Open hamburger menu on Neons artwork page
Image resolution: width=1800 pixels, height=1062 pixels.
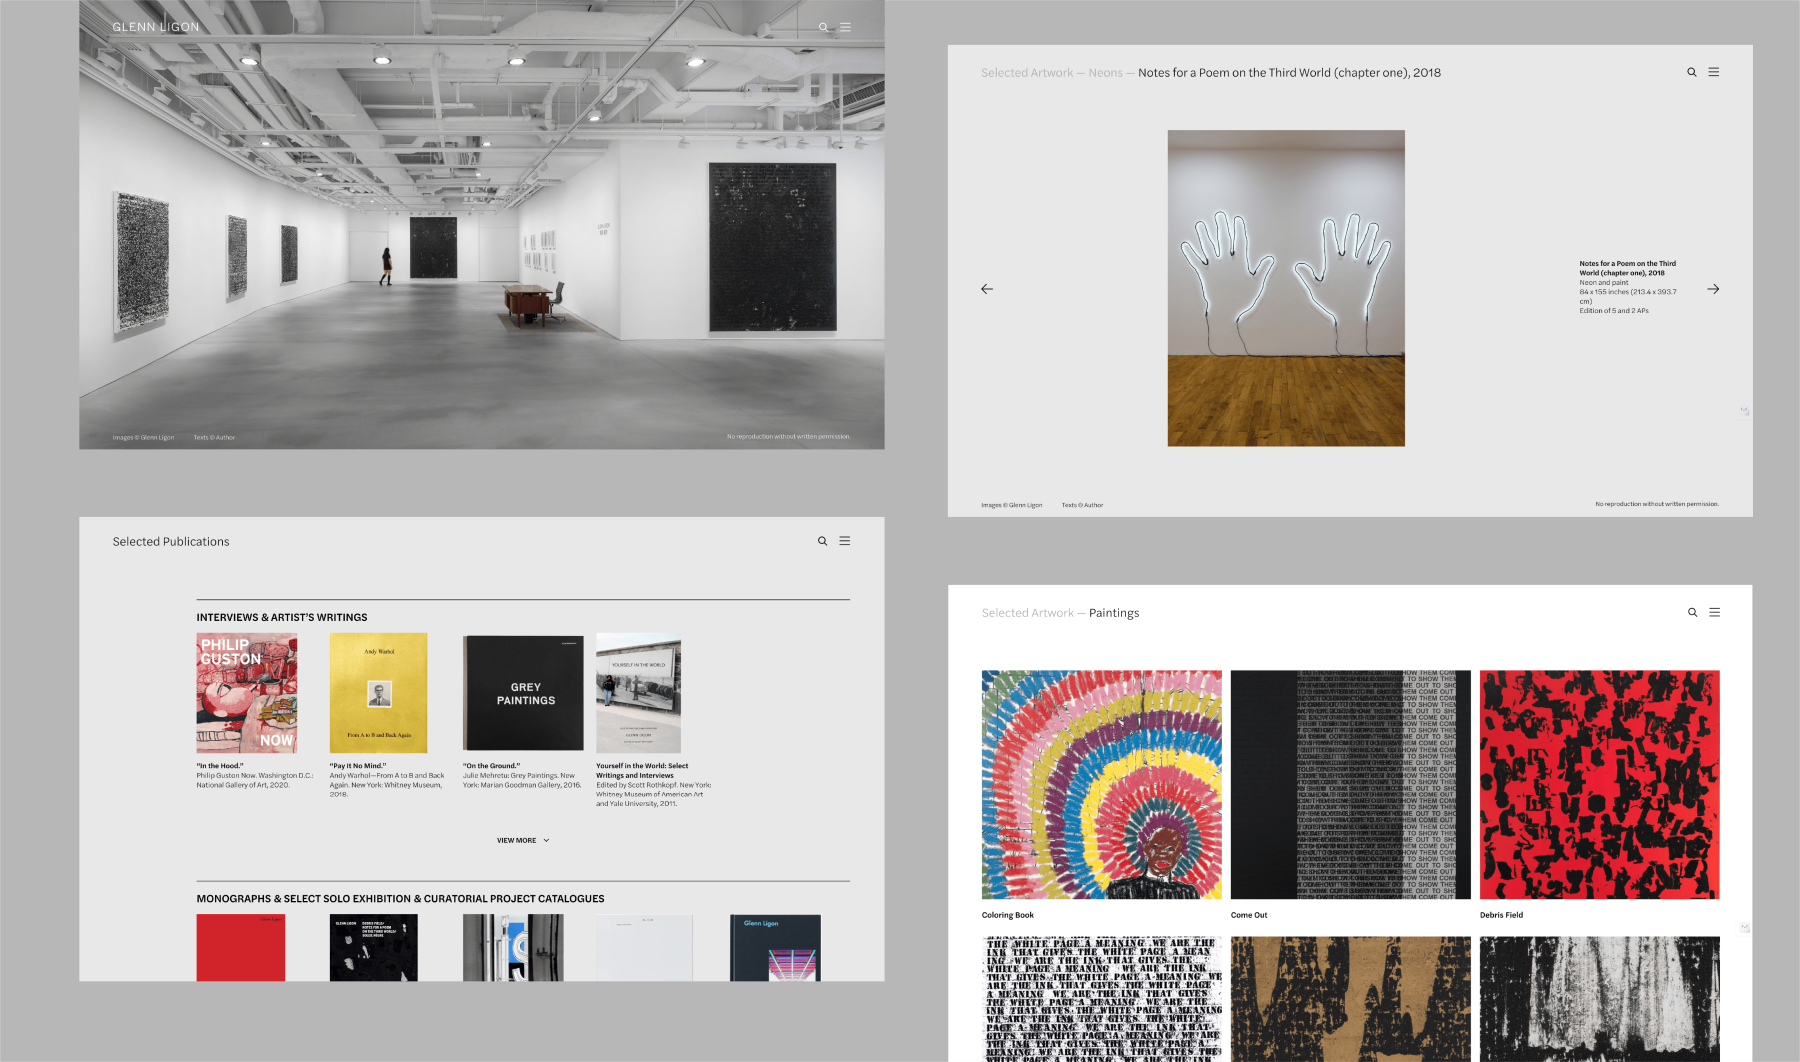click(x=1714, y=72)
